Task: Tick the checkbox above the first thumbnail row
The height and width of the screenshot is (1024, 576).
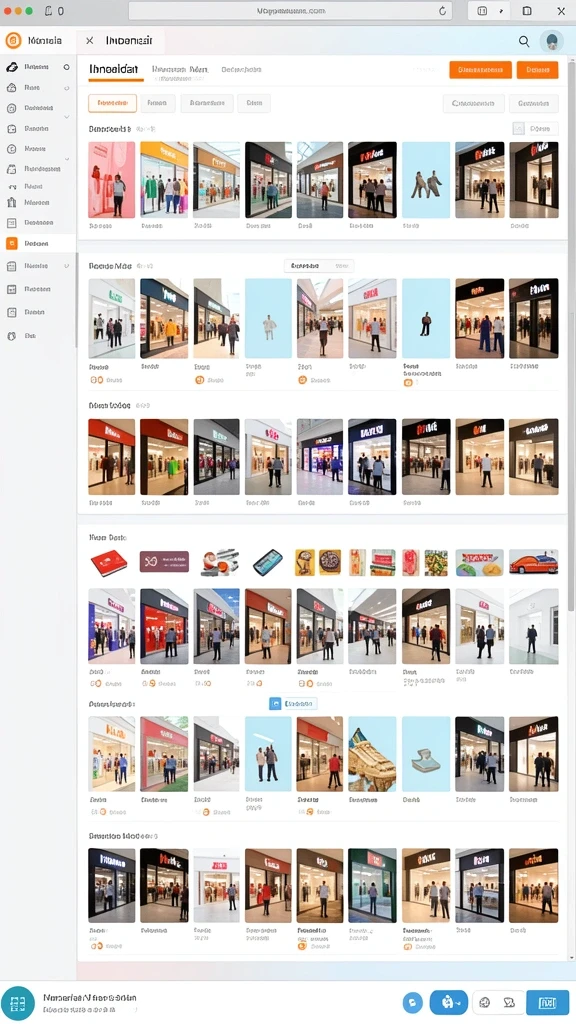Action: click(x=519, y=129)
